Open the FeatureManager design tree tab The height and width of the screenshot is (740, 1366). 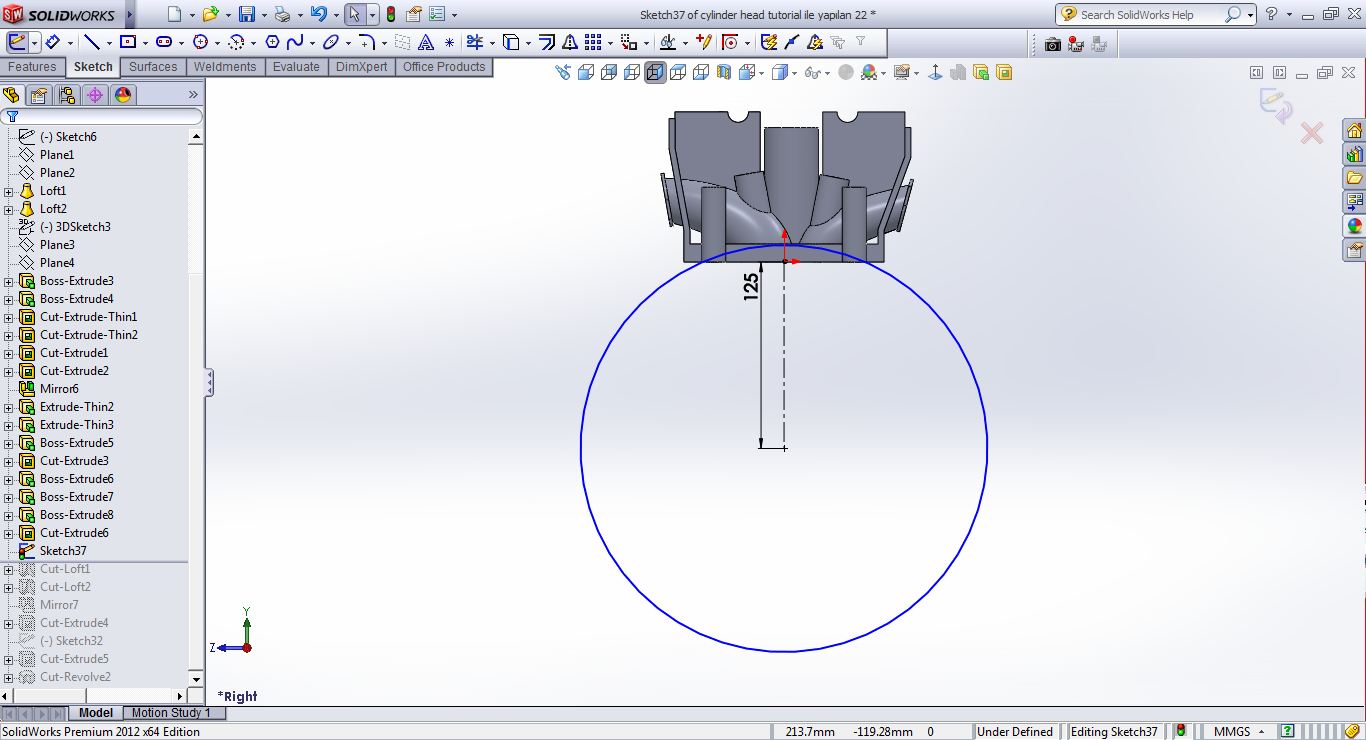pos(11,95)
